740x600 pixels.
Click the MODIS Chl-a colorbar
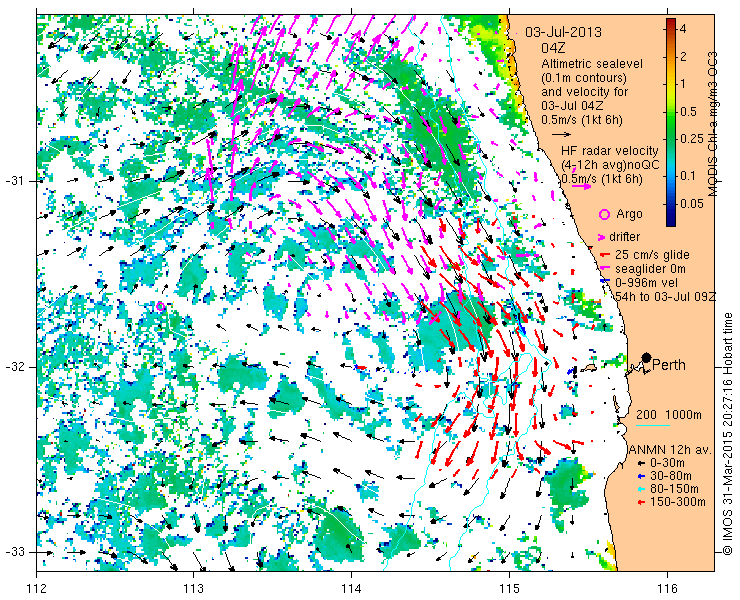671,122
